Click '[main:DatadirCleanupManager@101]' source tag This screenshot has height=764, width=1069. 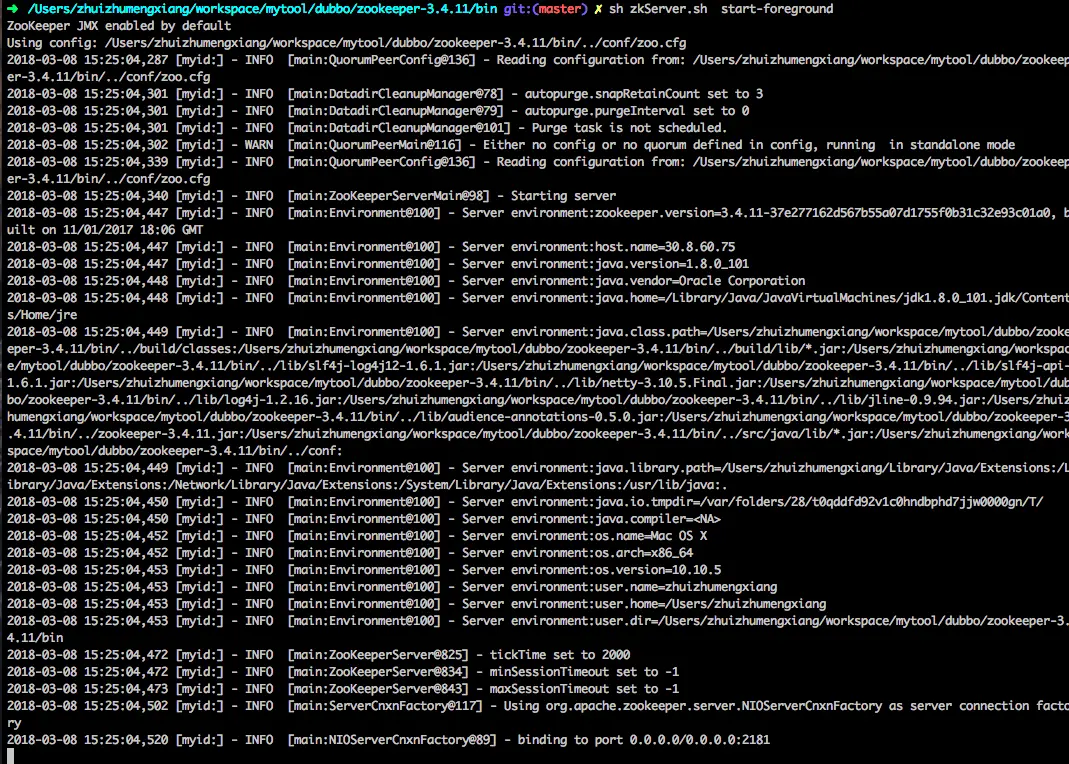click(x=399, y=128)
